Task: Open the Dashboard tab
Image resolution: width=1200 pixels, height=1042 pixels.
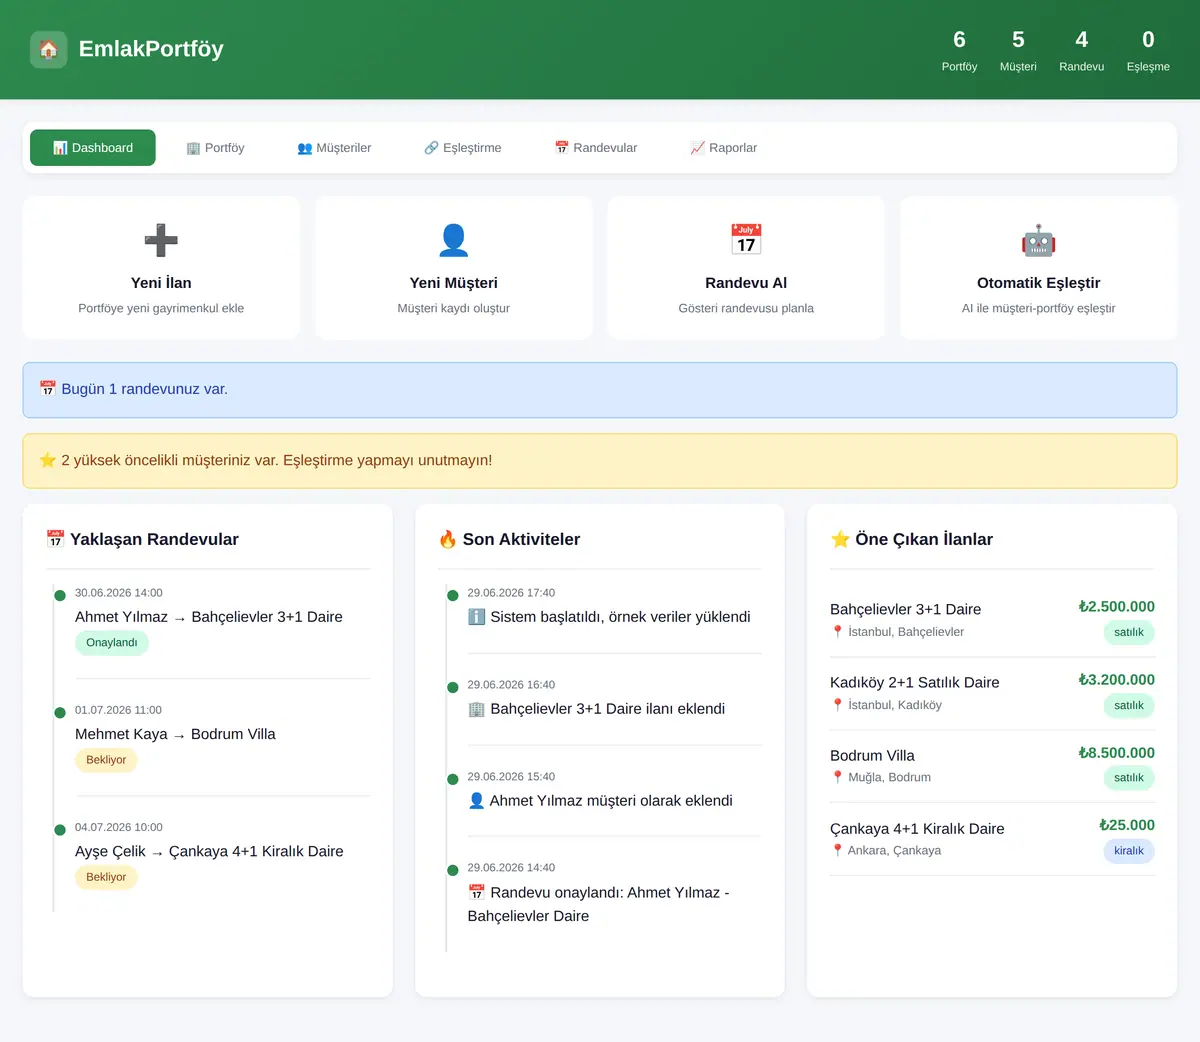Action: [93, 148]
